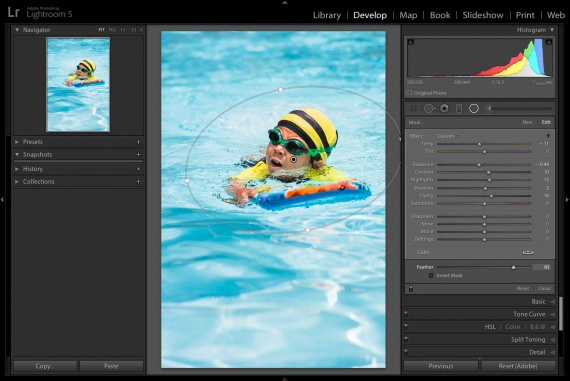Image resolution: width=570 pixels, height=381 pixels.
Task: Clear History with the X icon
Action: pos(138,169)
